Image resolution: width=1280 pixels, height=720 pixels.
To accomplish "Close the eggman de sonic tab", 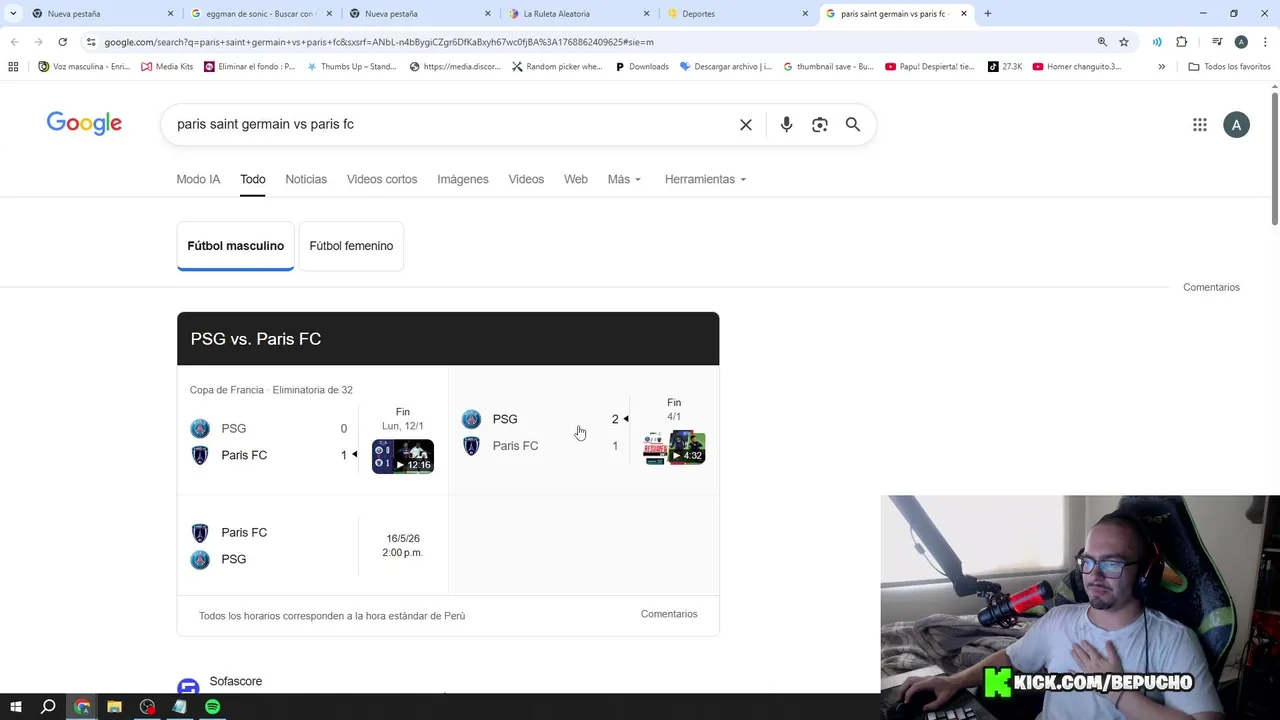I will click(x=329, y=14).
